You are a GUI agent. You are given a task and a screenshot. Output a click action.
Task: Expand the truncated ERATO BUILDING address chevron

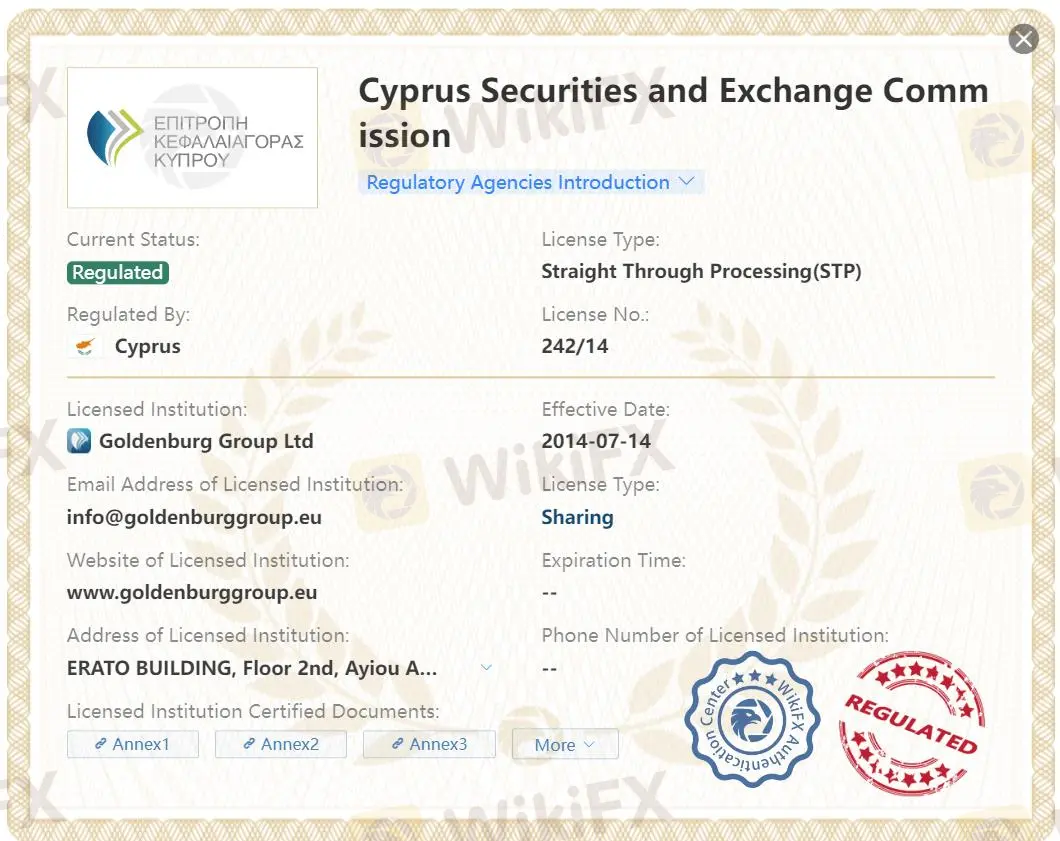pyautogui.click(x=486, y=667)
